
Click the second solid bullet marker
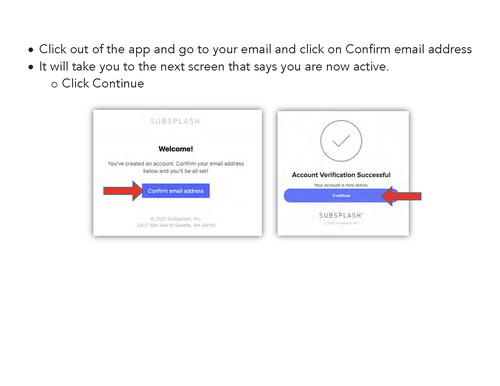click(31, 67)
